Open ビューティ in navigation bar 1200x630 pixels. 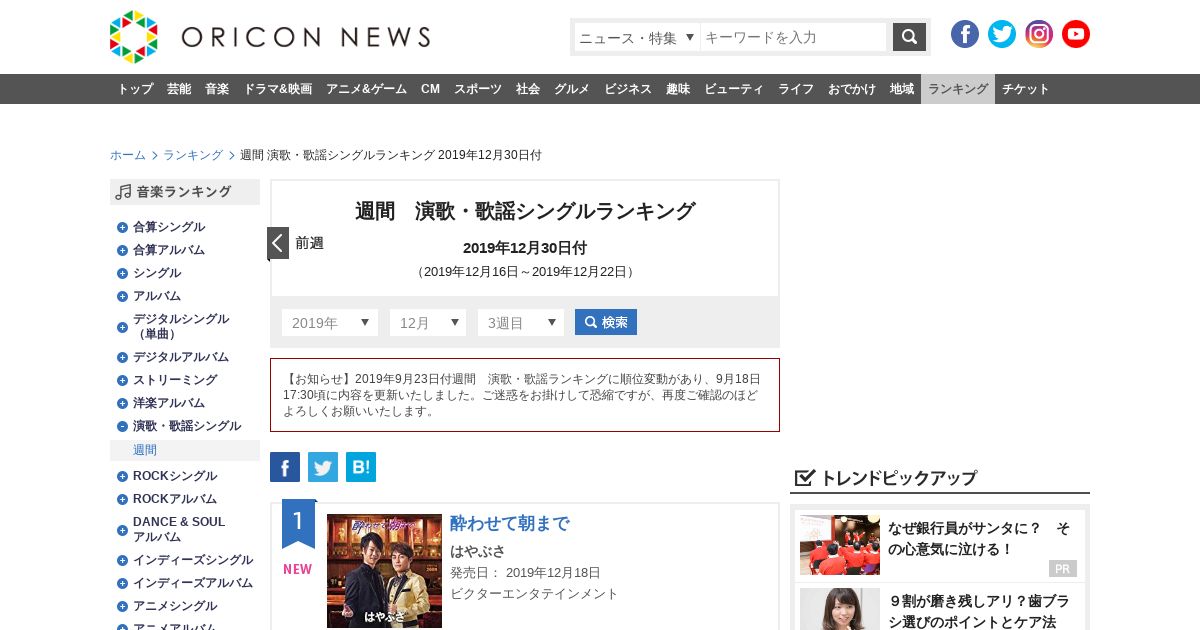(x=734, y=89)
